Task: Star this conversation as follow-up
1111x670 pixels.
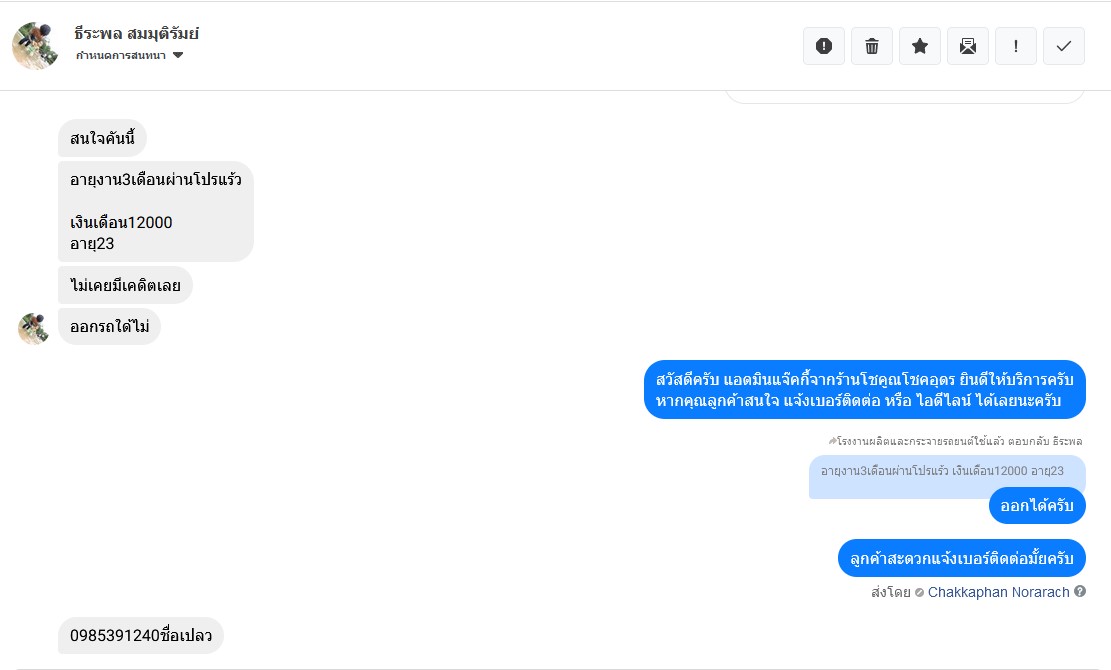Action: 920,46
